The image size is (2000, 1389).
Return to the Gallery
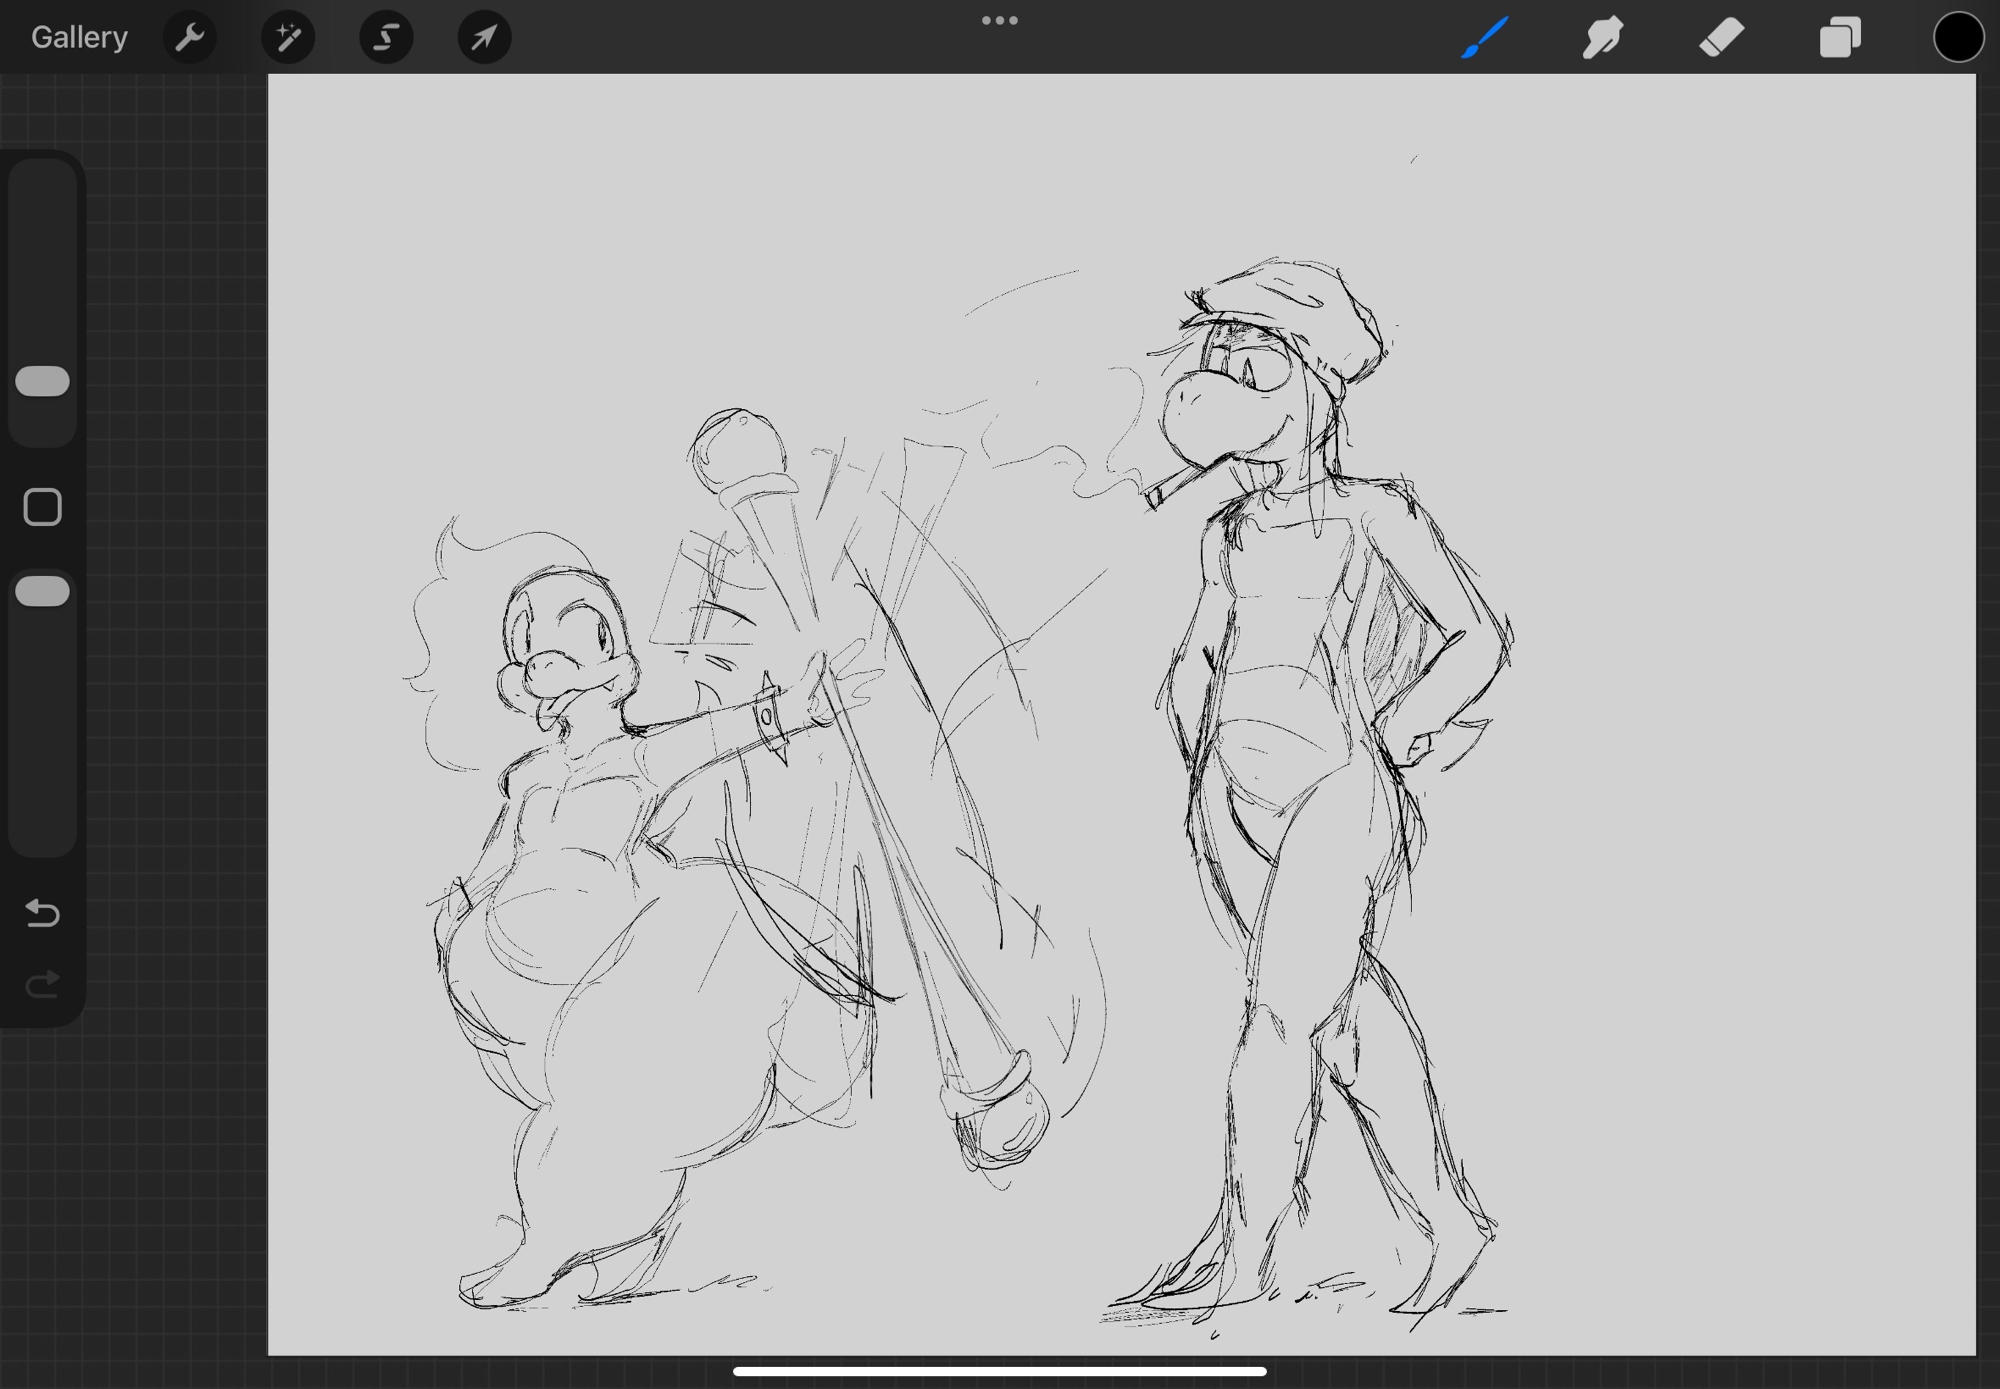(x=79, y=37)
